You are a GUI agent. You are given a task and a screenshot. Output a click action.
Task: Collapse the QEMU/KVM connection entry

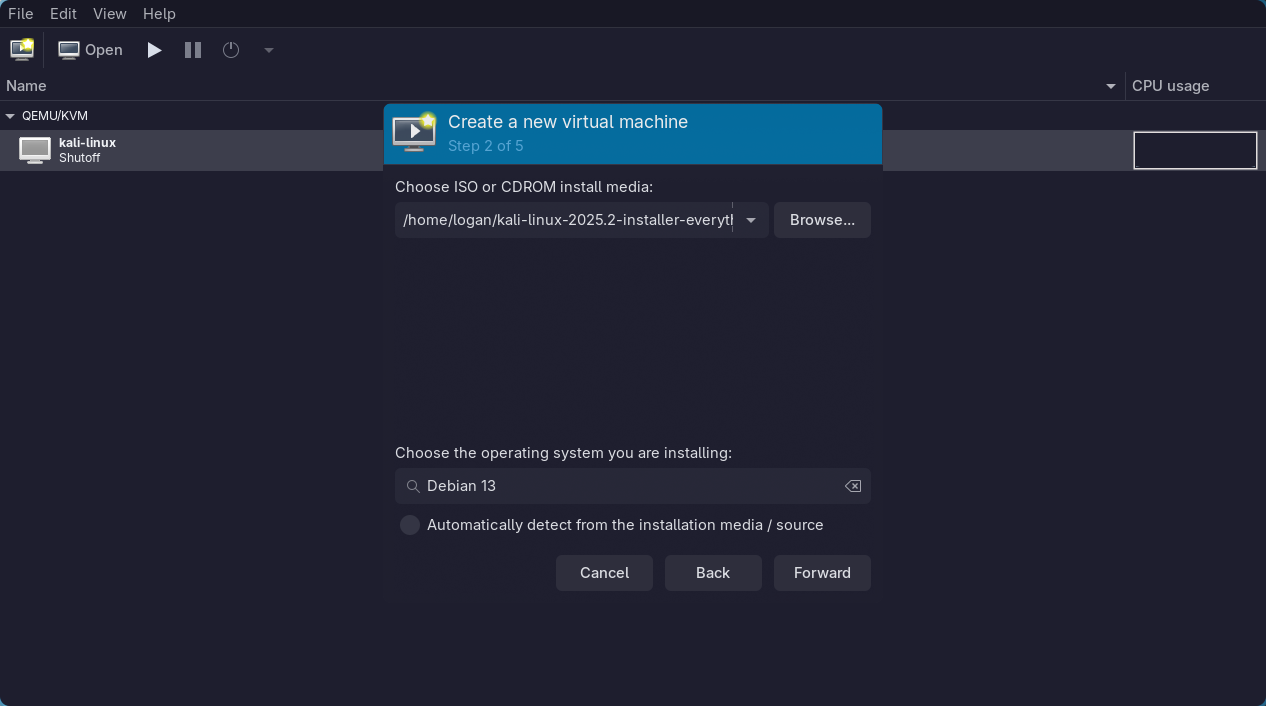tap(10, 115)
